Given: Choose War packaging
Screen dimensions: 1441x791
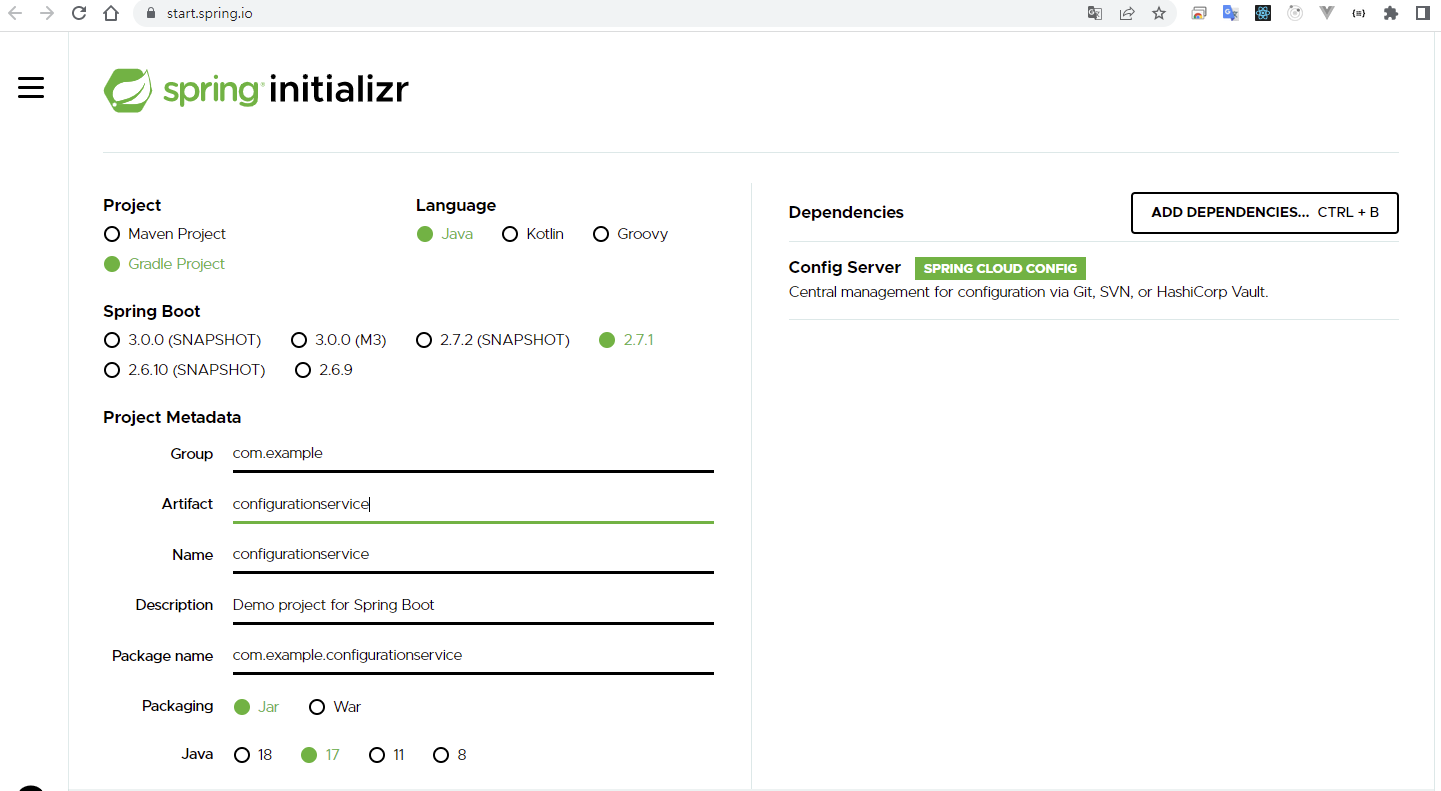Looking at the screenshot, I should 335,707.
